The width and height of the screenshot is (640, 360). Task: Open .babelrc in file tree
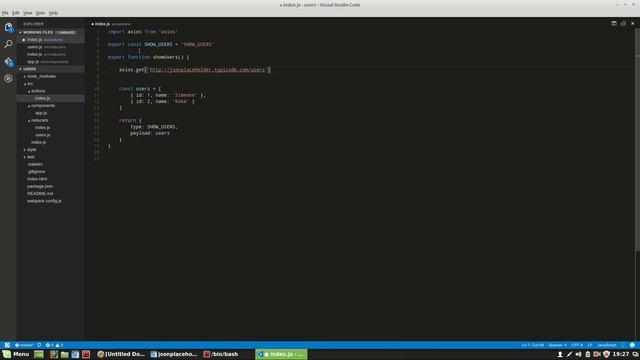pos(51,164)
